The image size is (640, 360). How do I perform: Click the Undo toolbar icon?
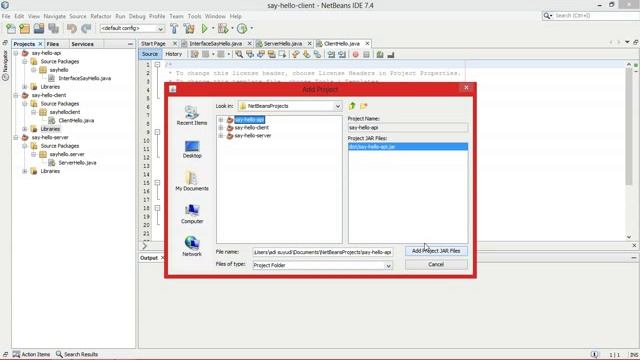coord(72,28)
